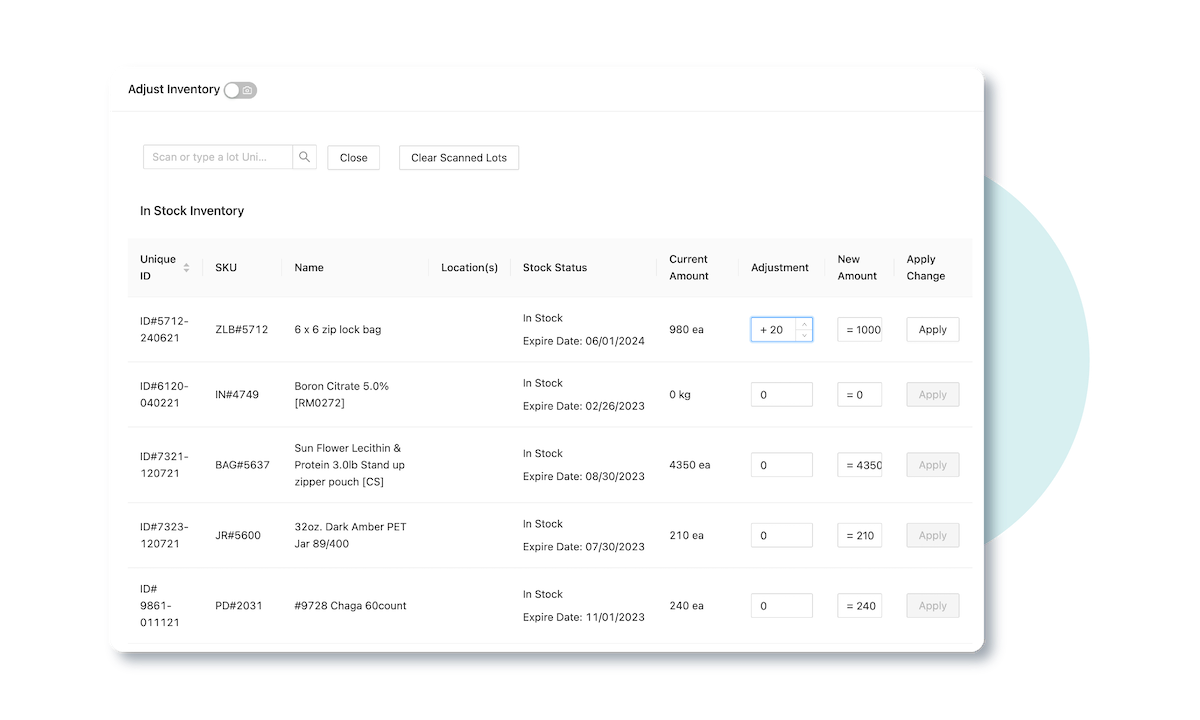Click the New Amount column header

coord(857,268)
